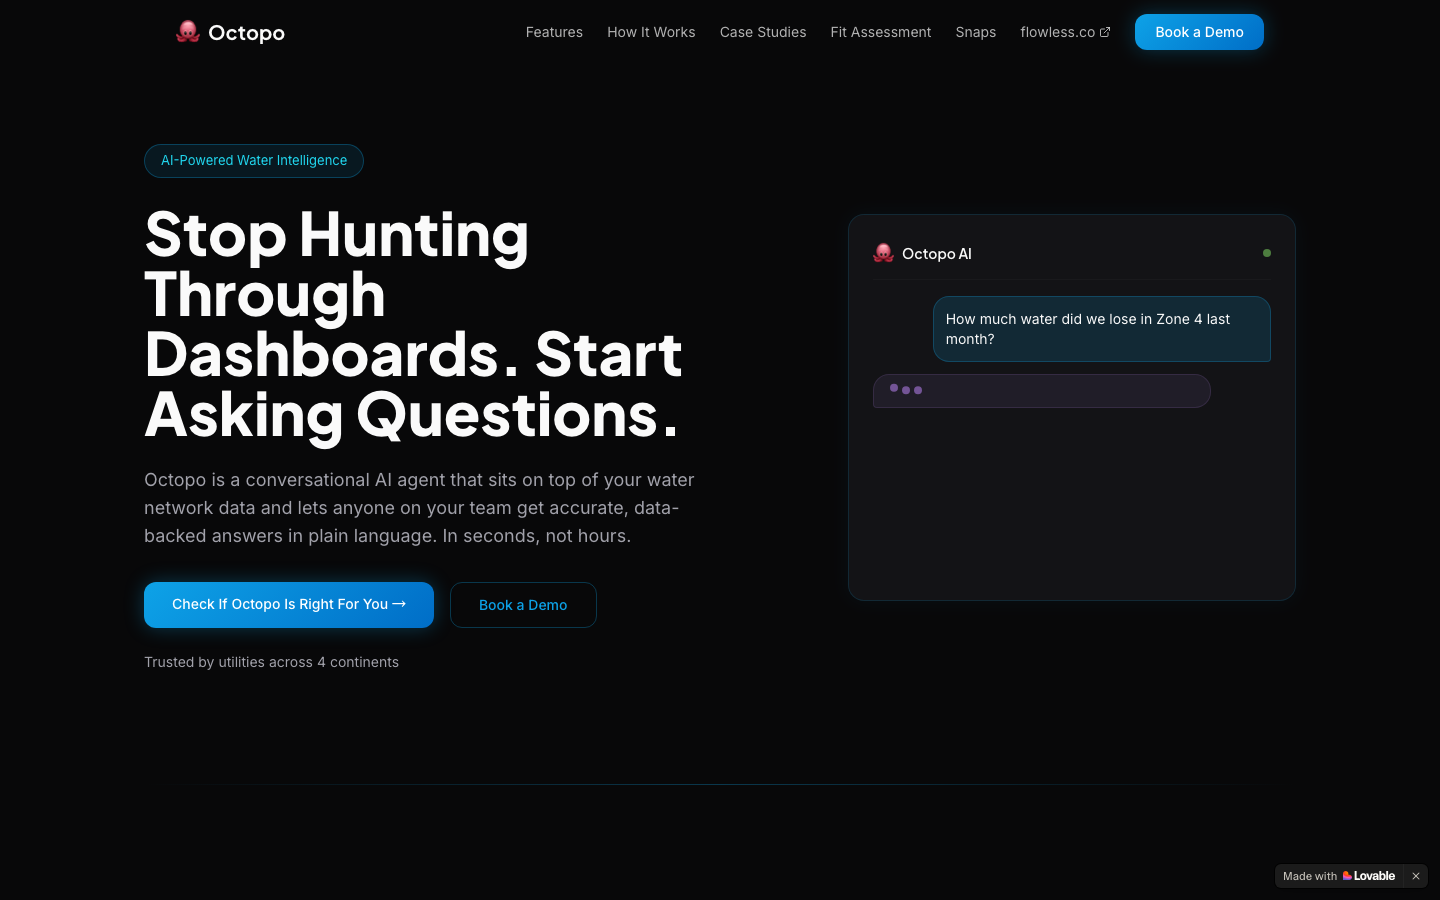Viewport: 1440px width, 900px height.
Task: Click the header Book a Demo button
Action: point(1199,32)
